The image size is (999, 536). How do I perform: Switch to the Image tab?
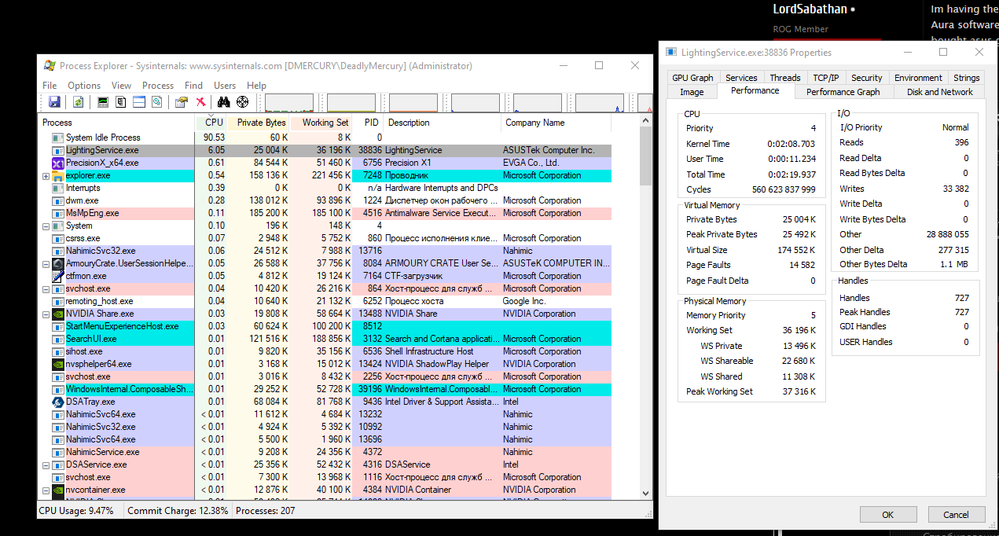click(691, 92)
